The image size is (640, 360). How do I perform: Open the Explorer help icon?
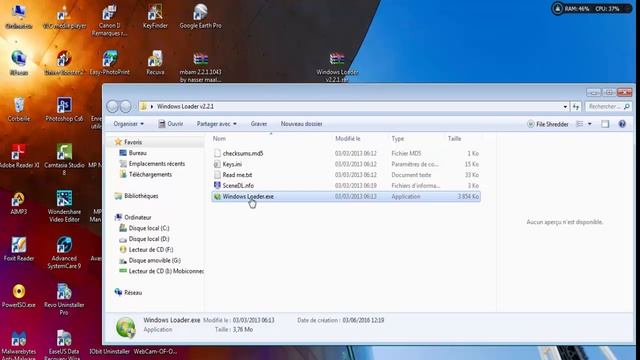click(x=622, y=124)
